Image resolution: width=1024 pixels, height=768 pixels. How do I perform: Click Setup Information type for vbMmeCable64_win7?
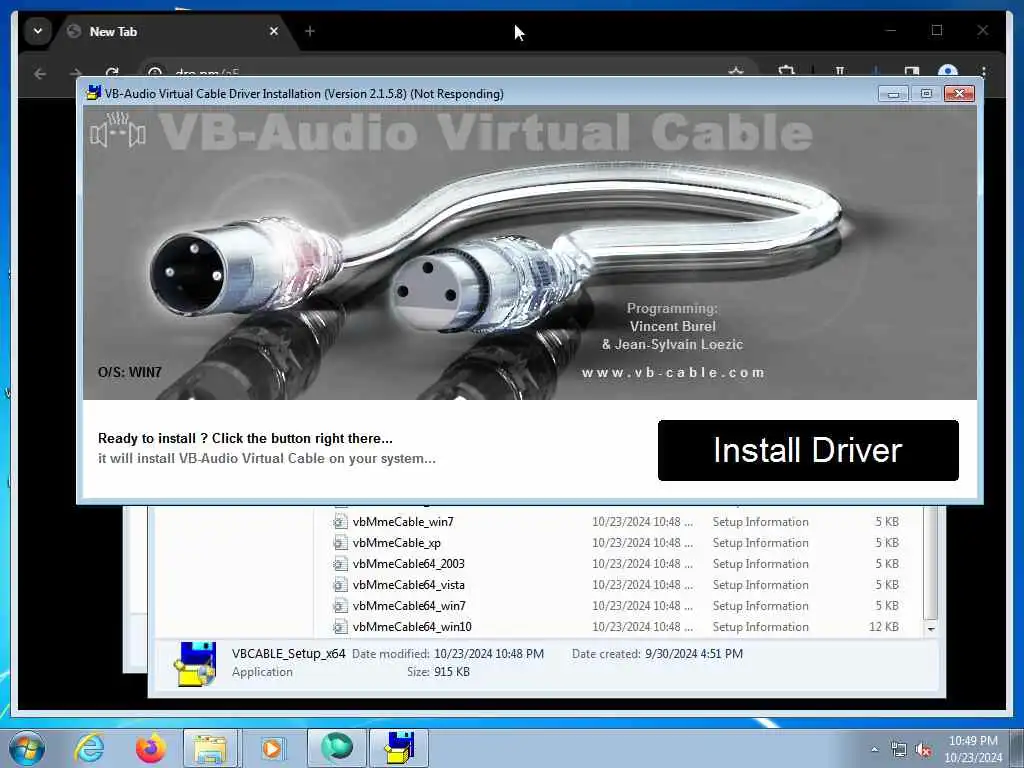pos(760,605)
